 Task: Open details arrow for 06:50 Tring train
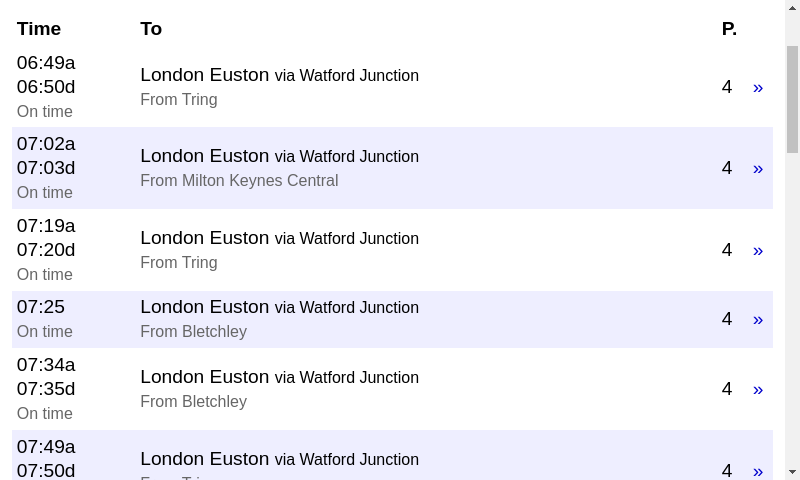coord(758,88)
